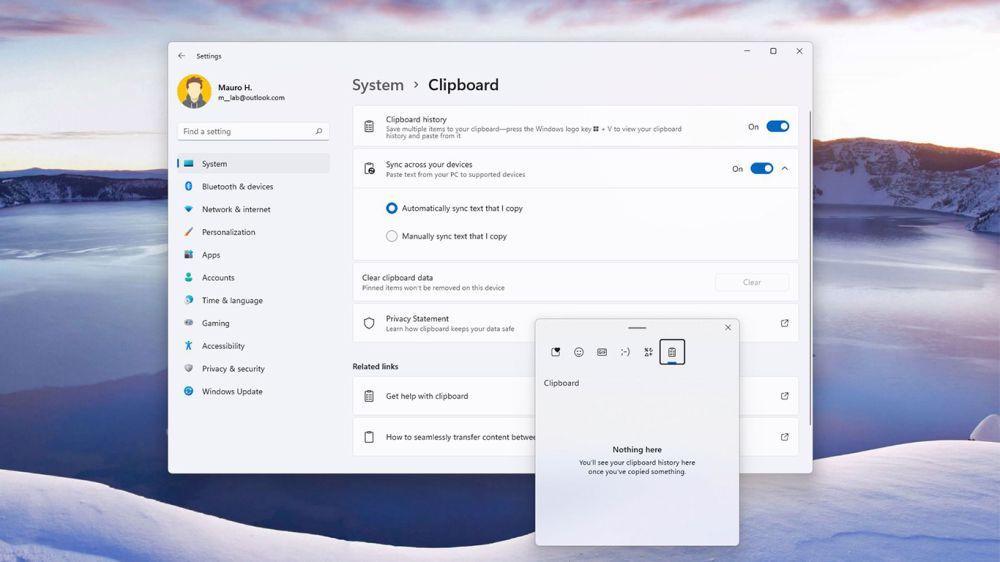Click the Privacy Statement text
This screenshot has width=1000, height=562.
tap(417, 318)
